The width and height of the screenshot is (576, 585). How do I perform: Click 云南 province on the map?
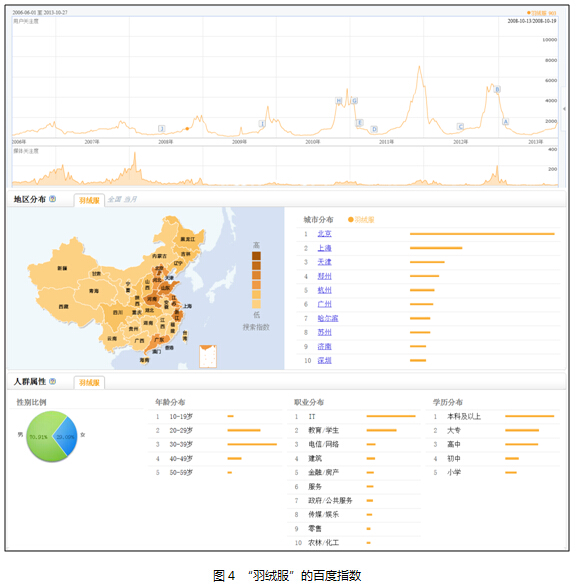pos(112,338)
